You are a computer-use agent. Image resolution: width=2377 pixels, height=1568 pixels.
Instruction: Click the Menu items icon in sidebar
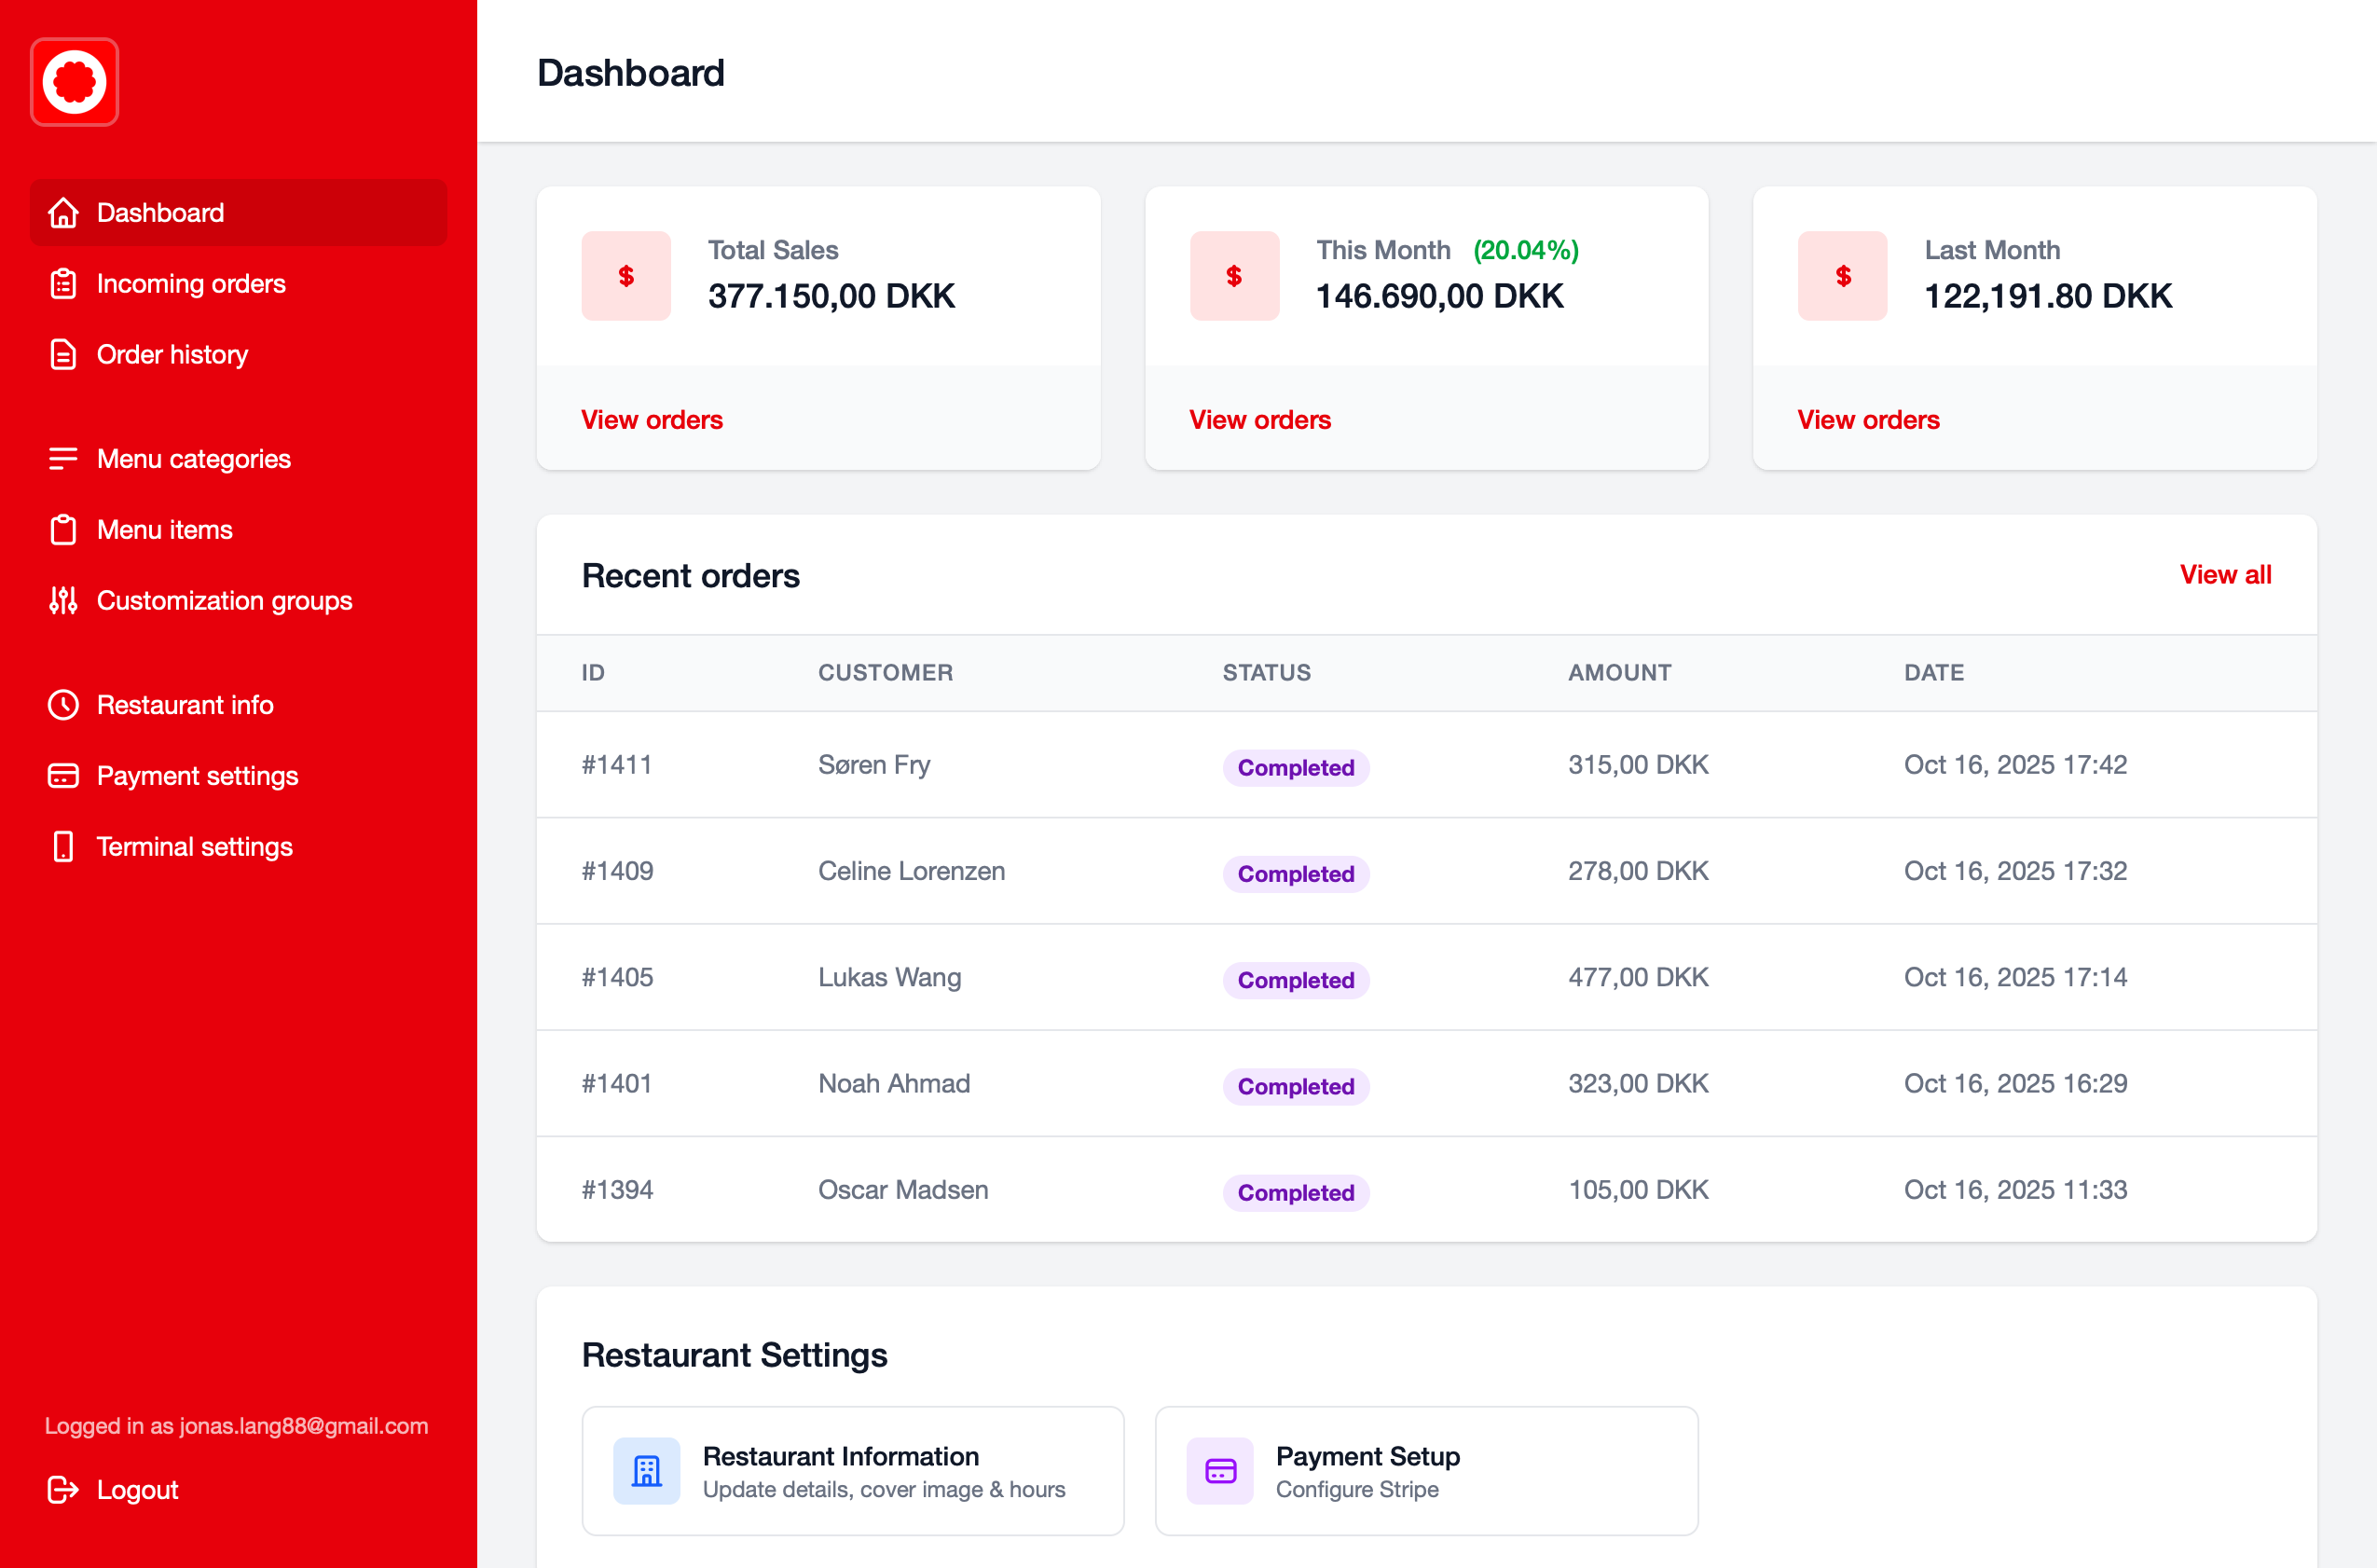click(x=62, y=529)
